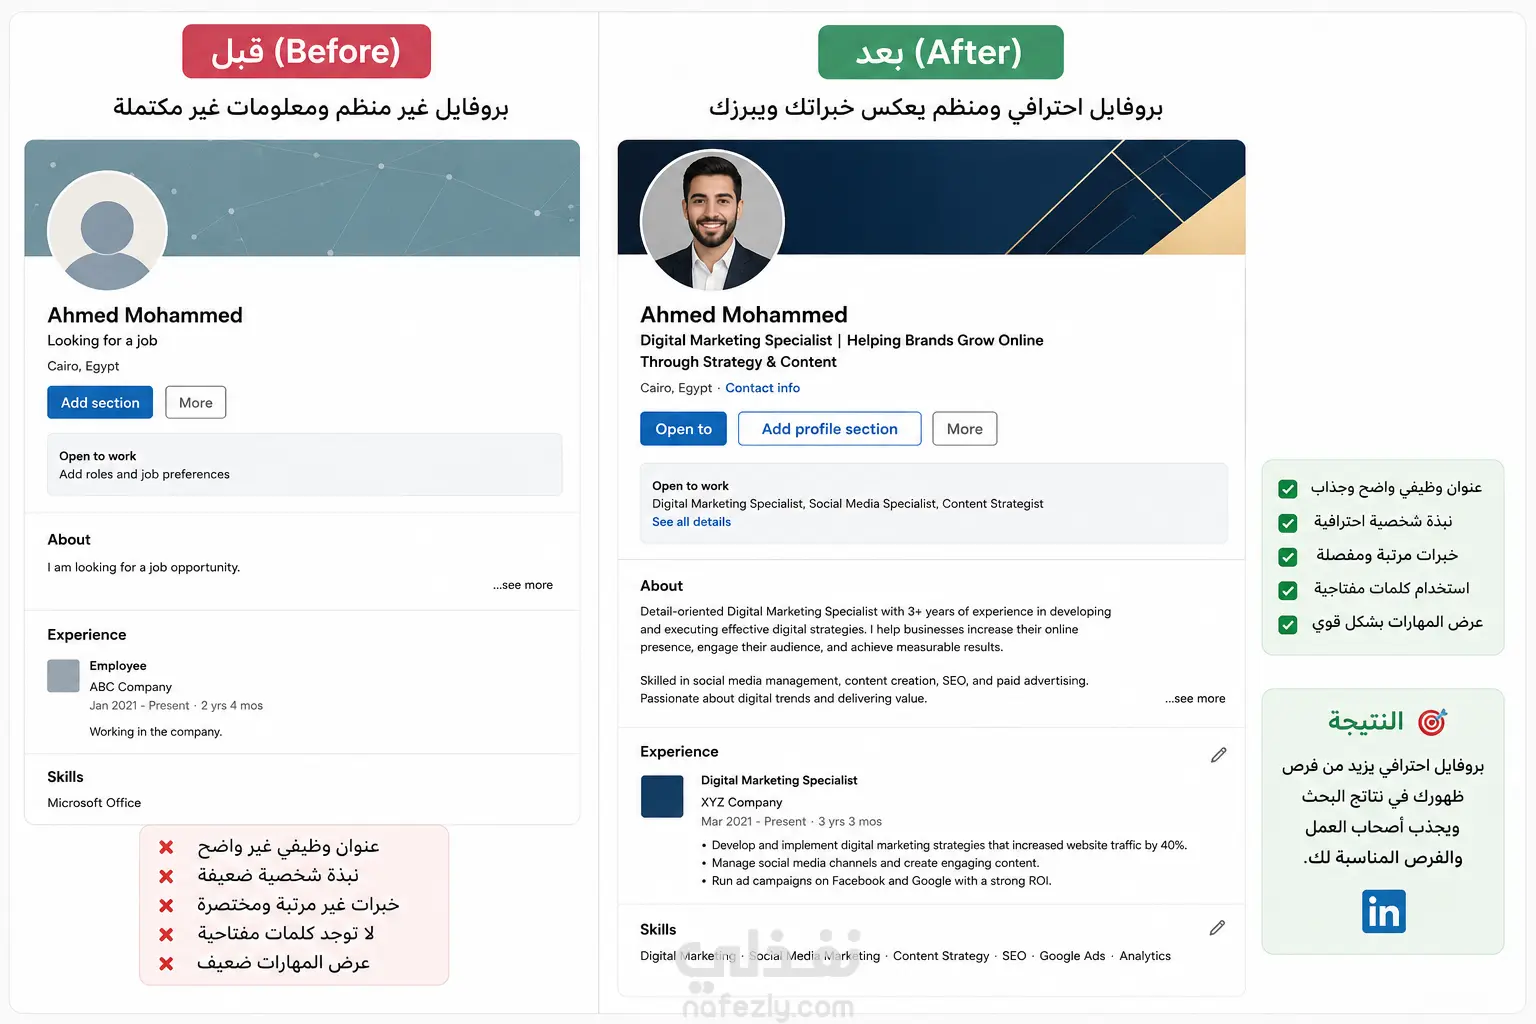Expand see more in the After About section
Viewport: 1536px width, 1024px height.
[x=1195, y=699]
